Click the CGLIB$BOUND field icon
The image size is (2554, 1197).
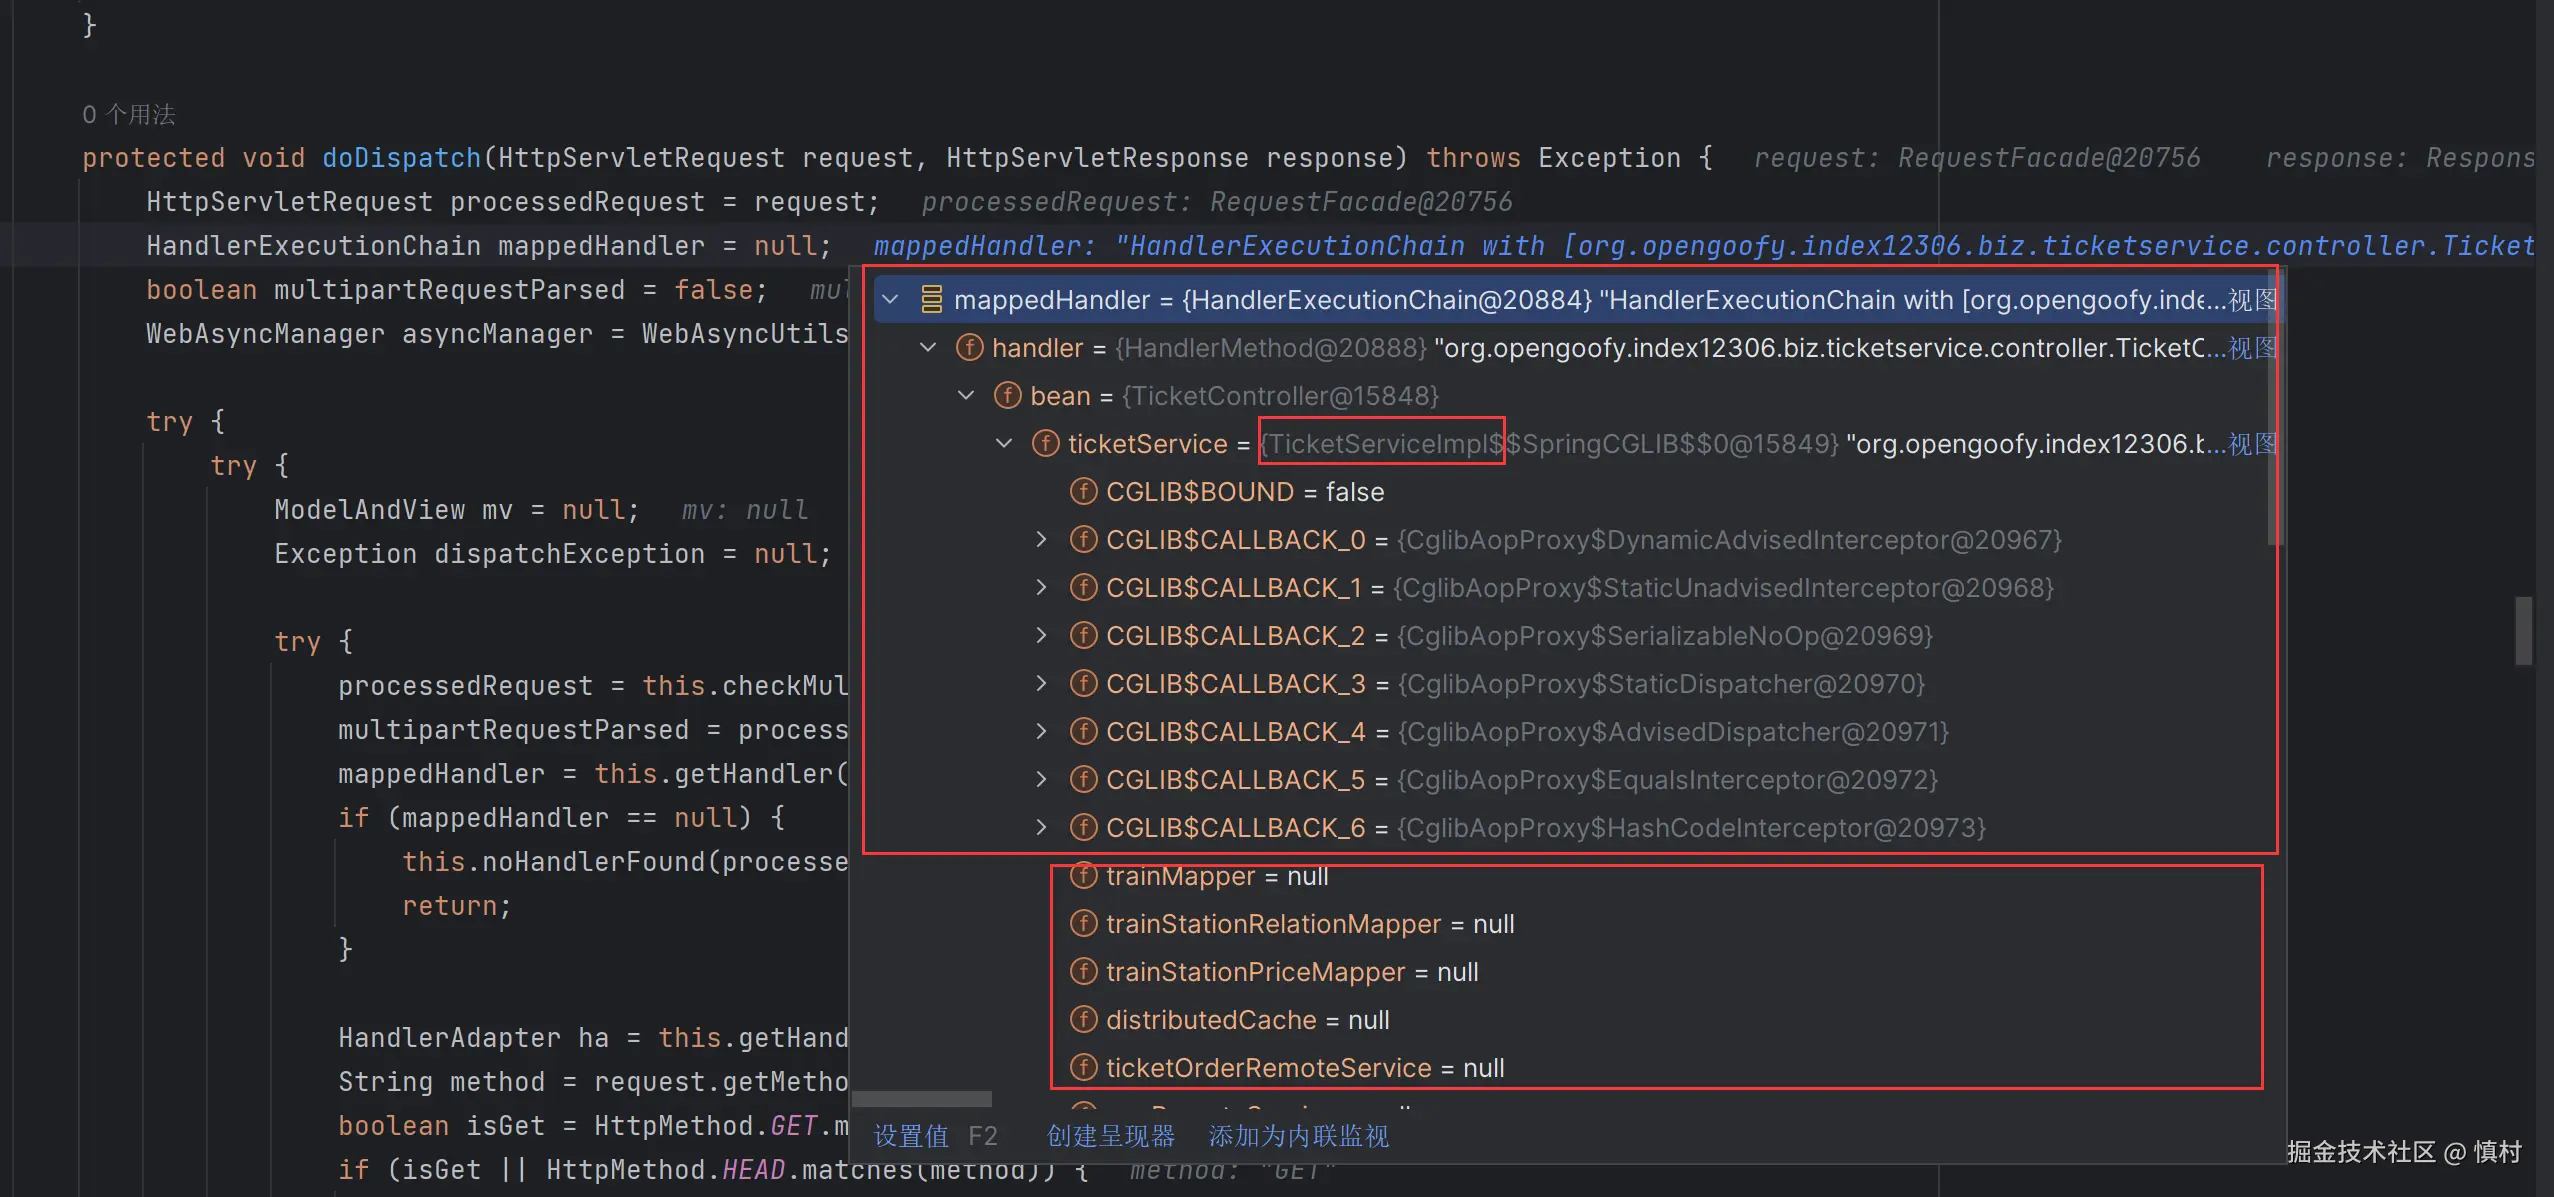tap(1083, 491)
